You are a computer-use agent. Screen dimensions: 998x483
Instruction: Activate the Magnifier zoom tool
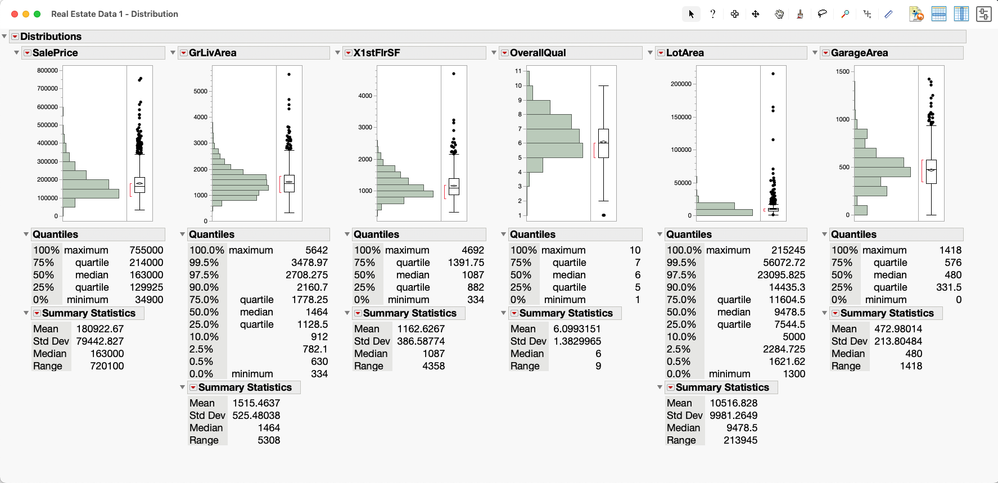(x=845, y=14)
